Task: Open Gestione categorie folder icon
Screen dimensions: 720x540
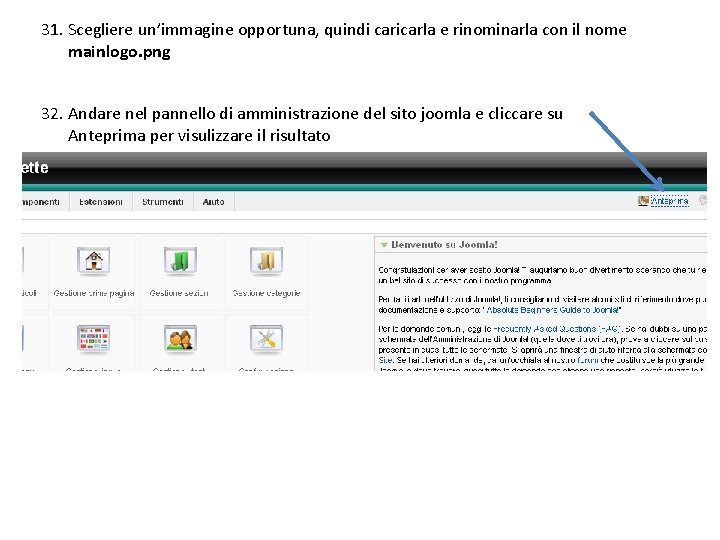Action: coord(266,261)
